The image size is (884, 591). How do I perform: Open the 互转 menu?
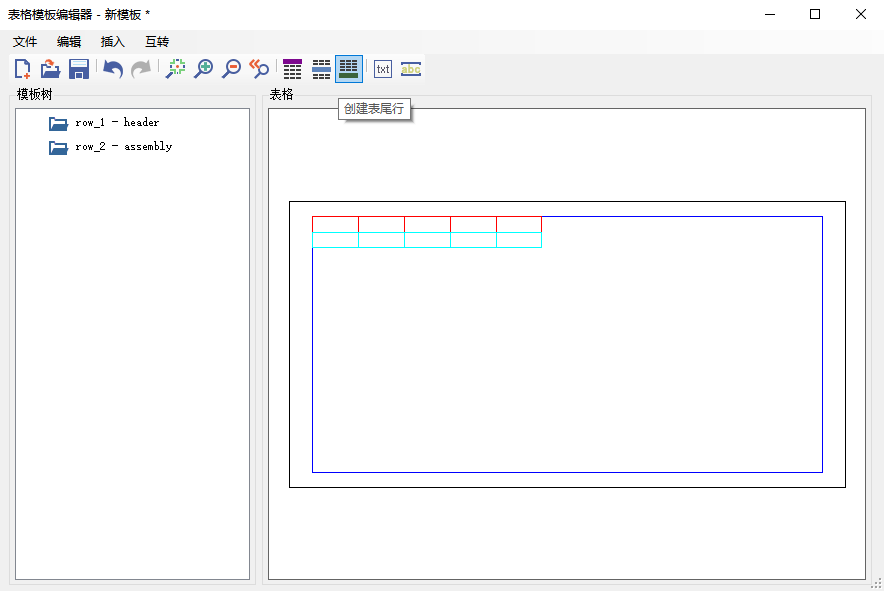pyautogui.click(x=157, y=42)
